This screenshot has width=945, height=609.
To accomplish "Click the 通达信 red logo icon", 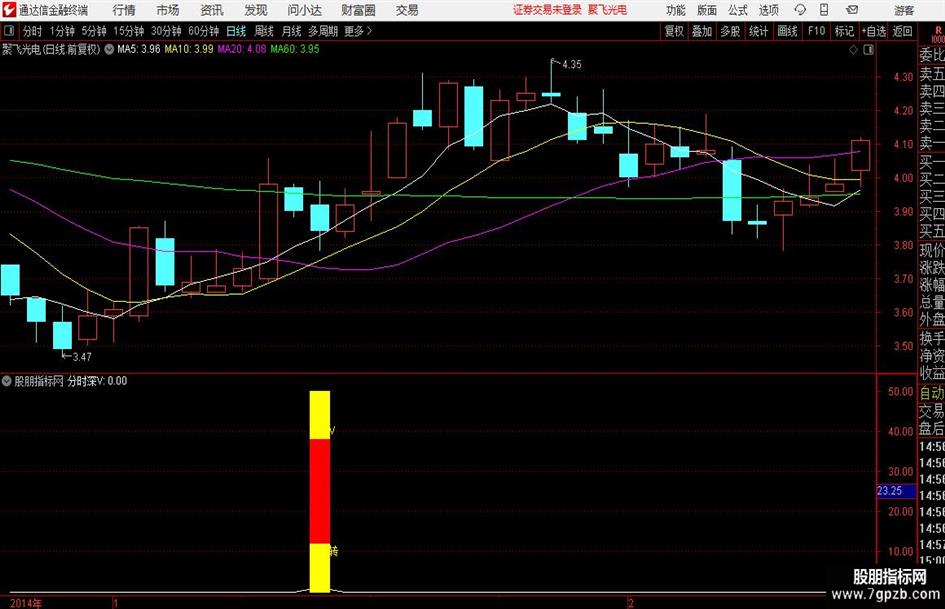I will click(x=8, y=10).
